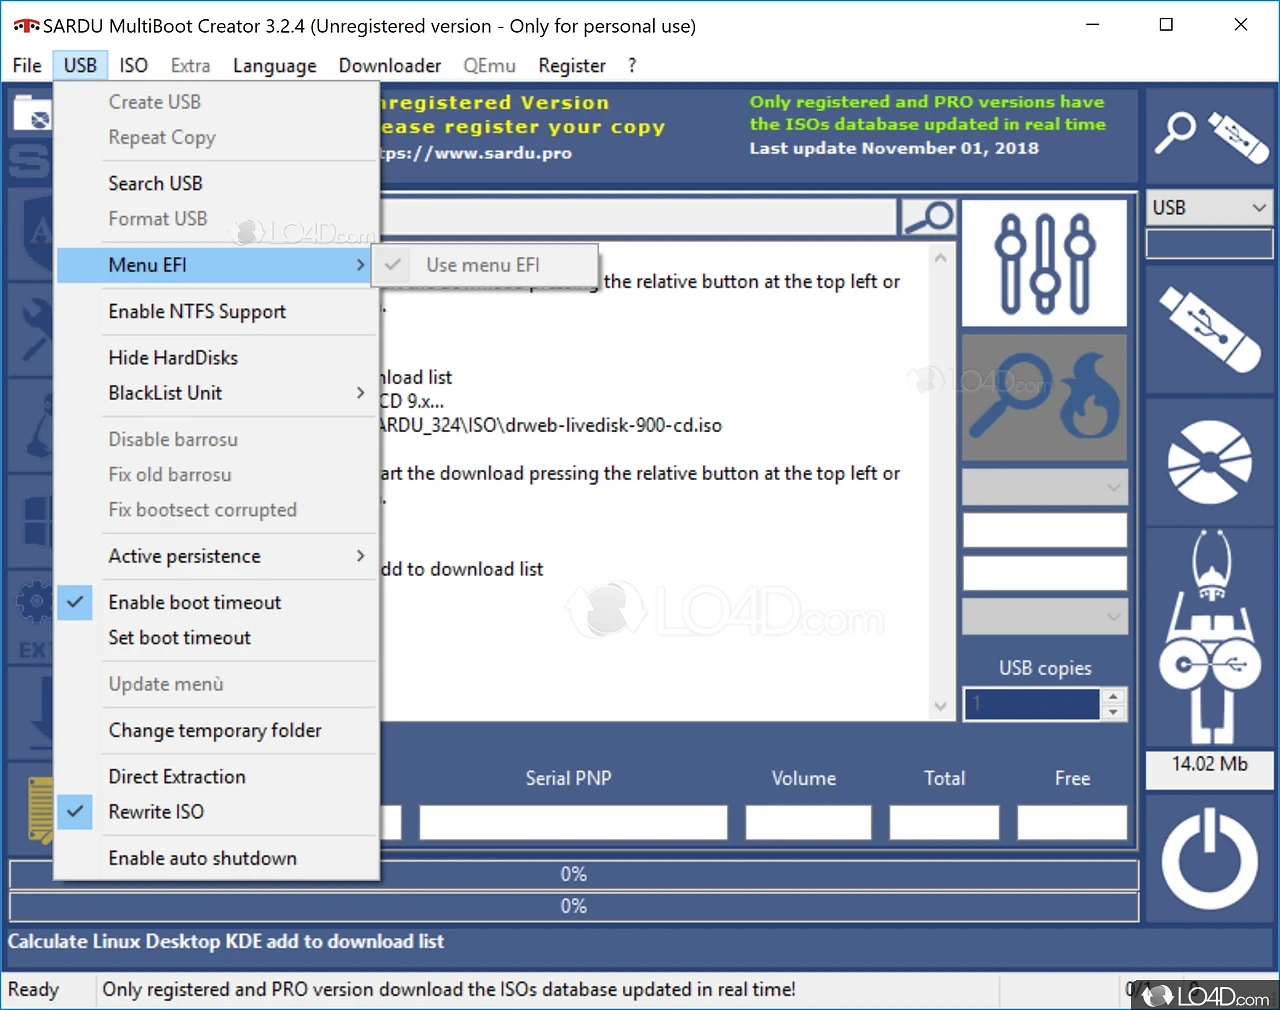
Task: Click the search text field
Action: [637, 217]
